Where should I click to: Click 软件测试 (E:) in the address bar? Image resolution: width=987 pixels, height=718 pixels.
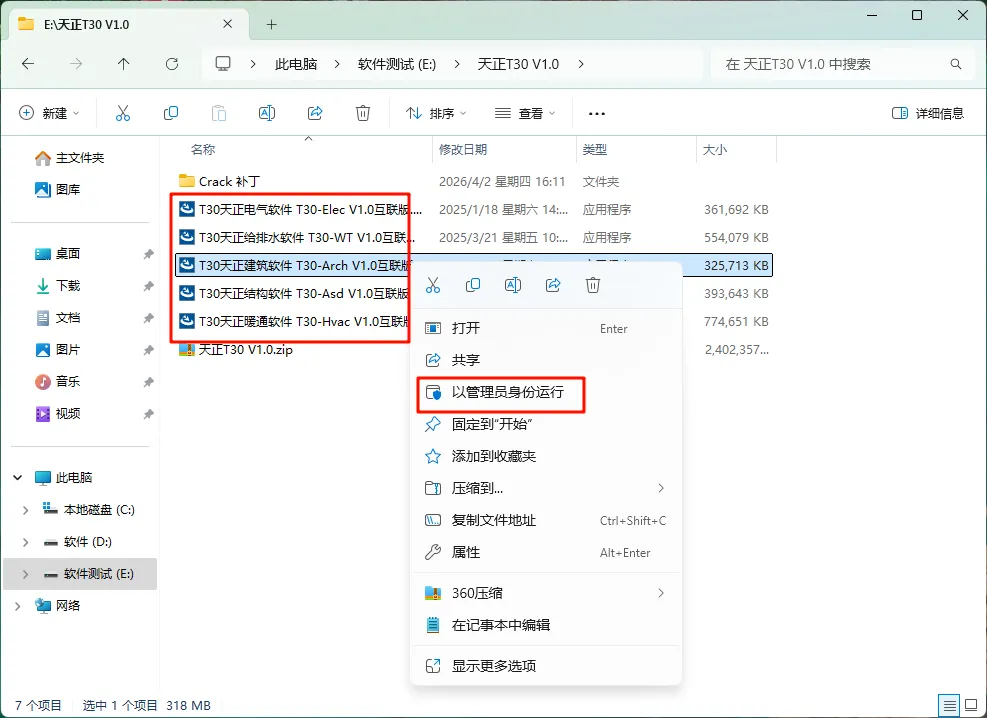tap(397, 64)
